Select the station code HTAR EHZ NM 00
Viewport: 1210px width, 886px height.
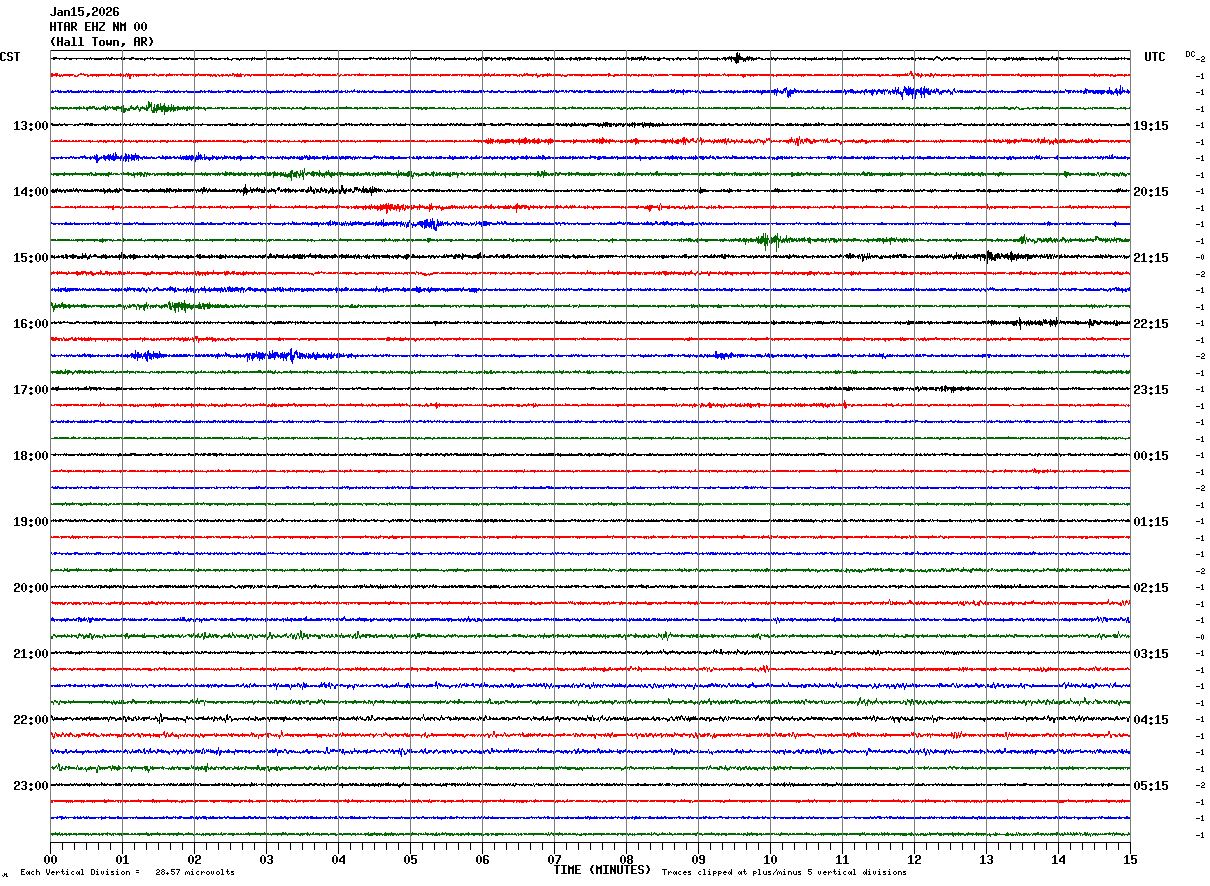pos(98,27)
